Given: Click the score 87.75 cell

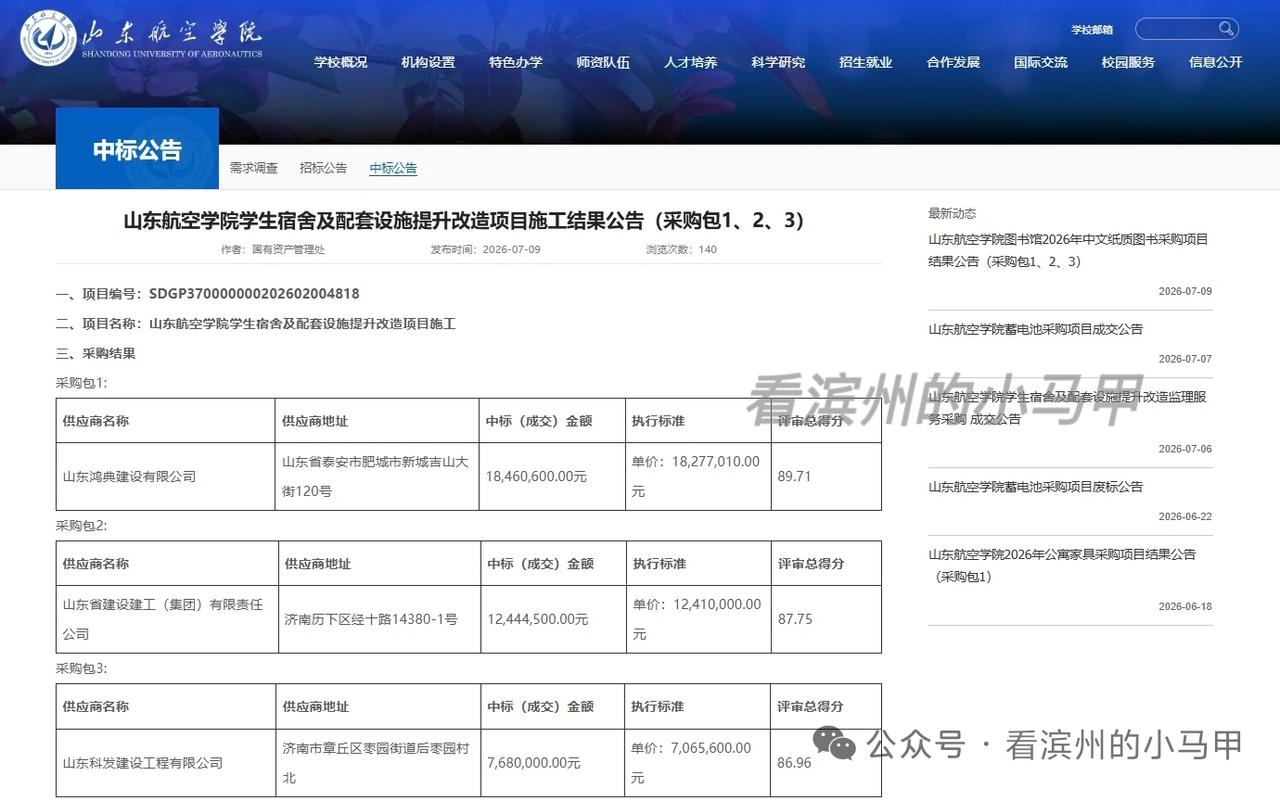Looking at the screenshot, I should [x=827, y=619].
